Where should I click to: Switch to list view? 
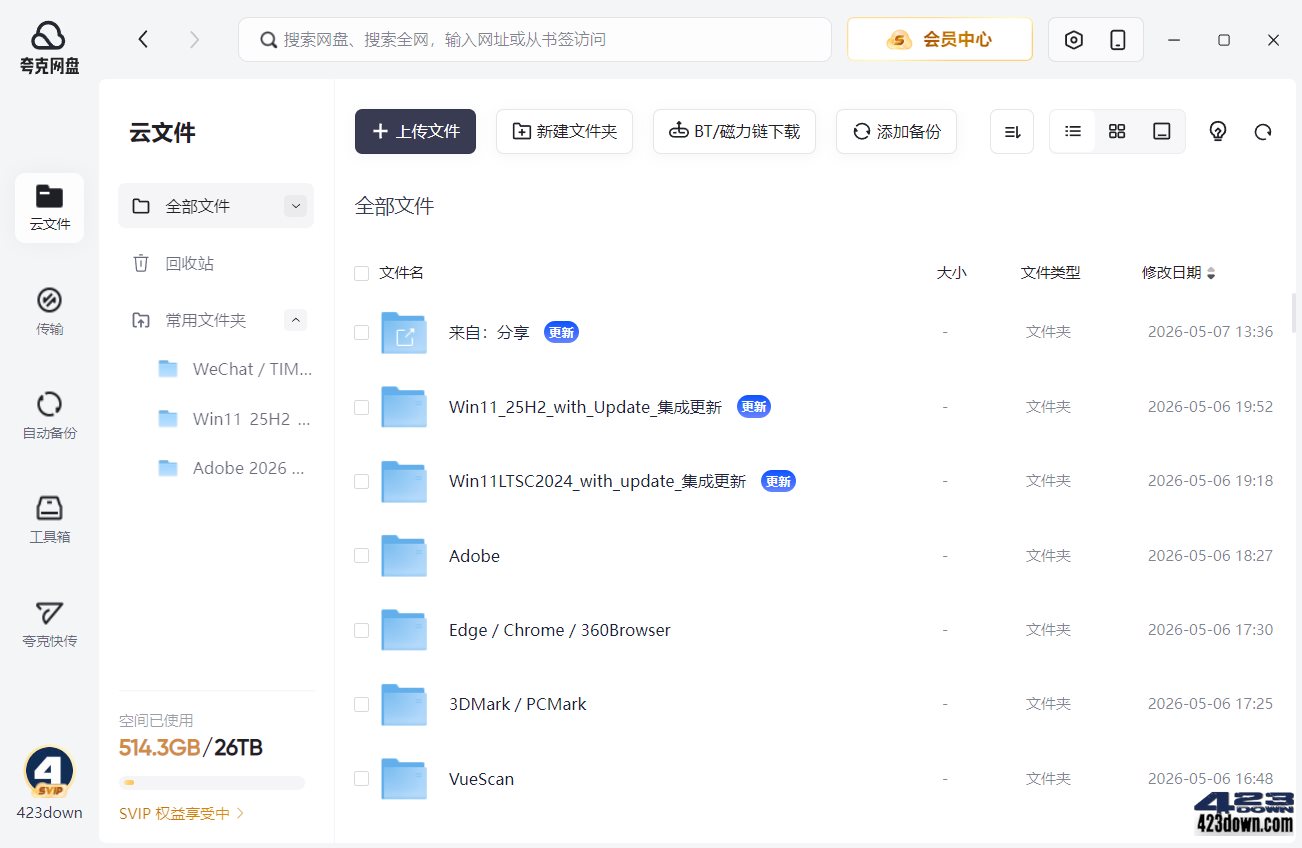pos(1073,131)
